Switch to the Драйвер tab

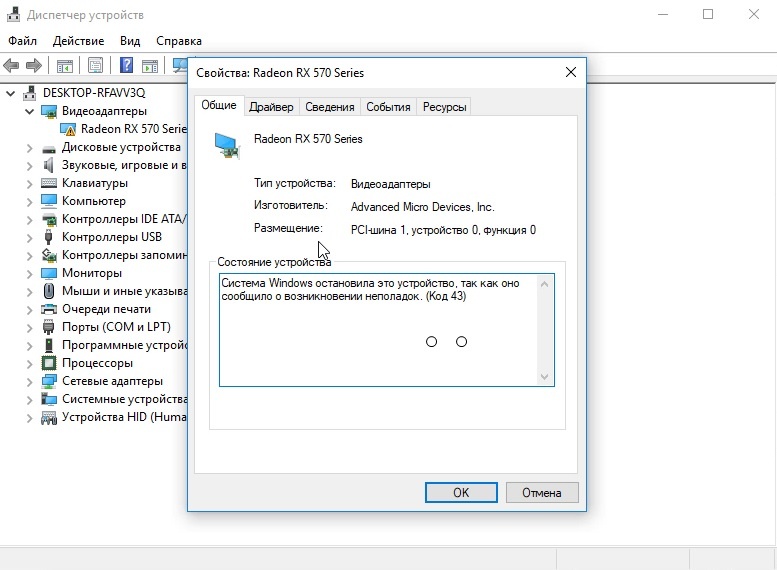(271, 107)
